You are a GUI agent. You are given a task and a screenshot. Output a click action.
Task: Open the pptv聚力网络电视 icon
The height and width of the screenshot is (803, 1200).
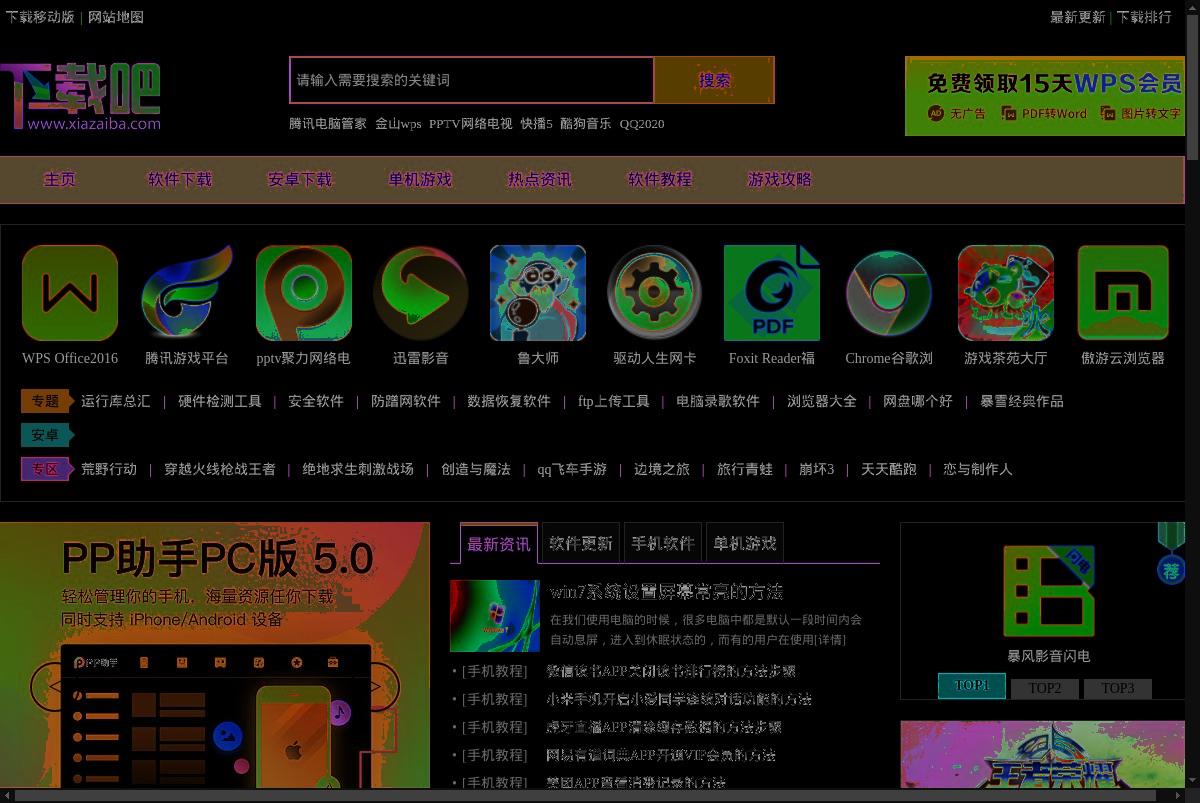coord(304,293)
